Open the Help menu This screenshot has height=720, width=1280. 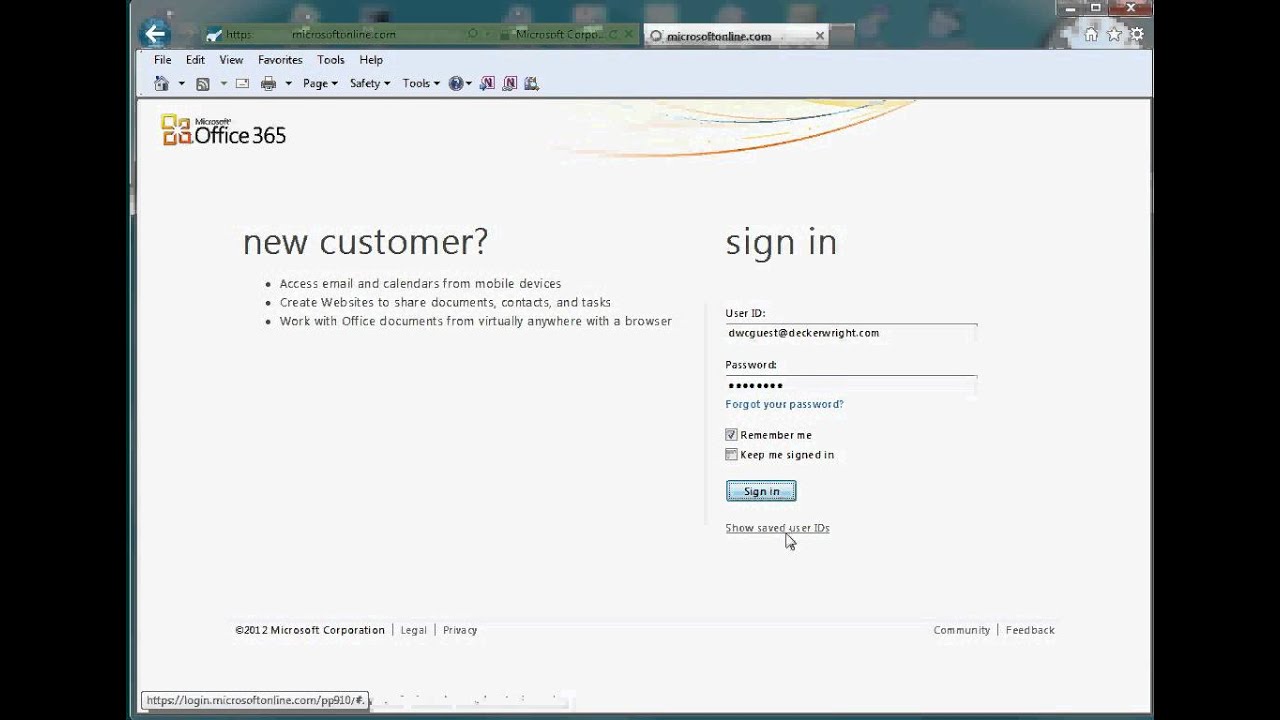point(371,60)
